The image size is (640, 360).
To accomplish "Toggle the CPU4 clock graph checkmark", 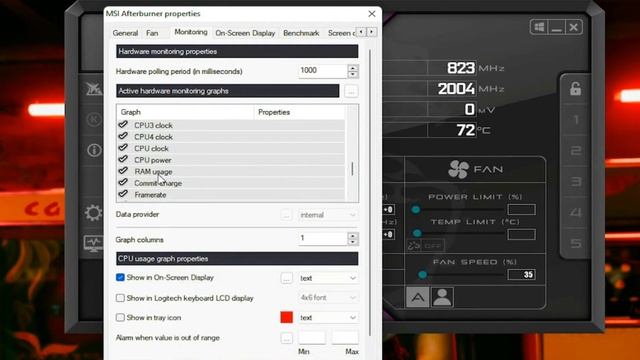I will click(x=123, y=136).
